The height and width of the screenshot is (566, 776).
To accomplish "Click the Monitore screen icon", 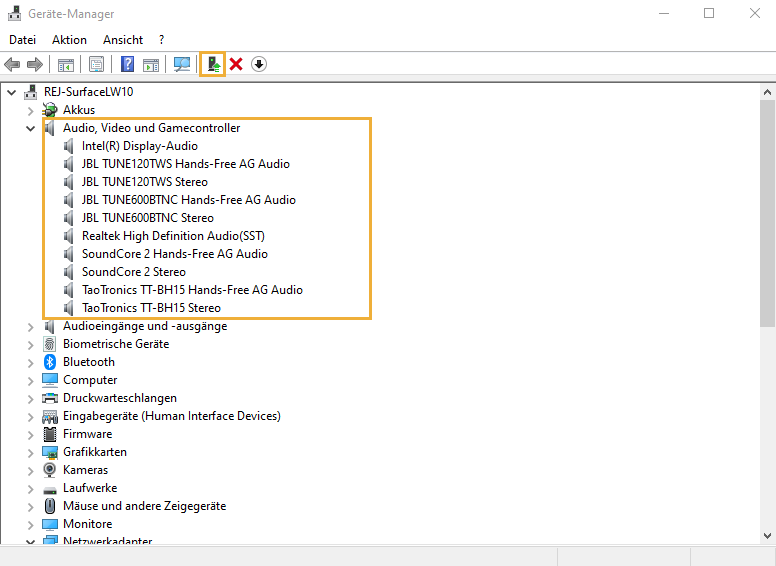I will pyautogui.click(x=50, y=524).
